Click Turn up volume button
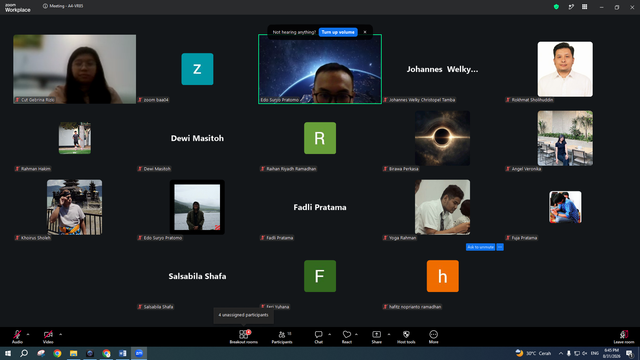 [x=338, y=32]
